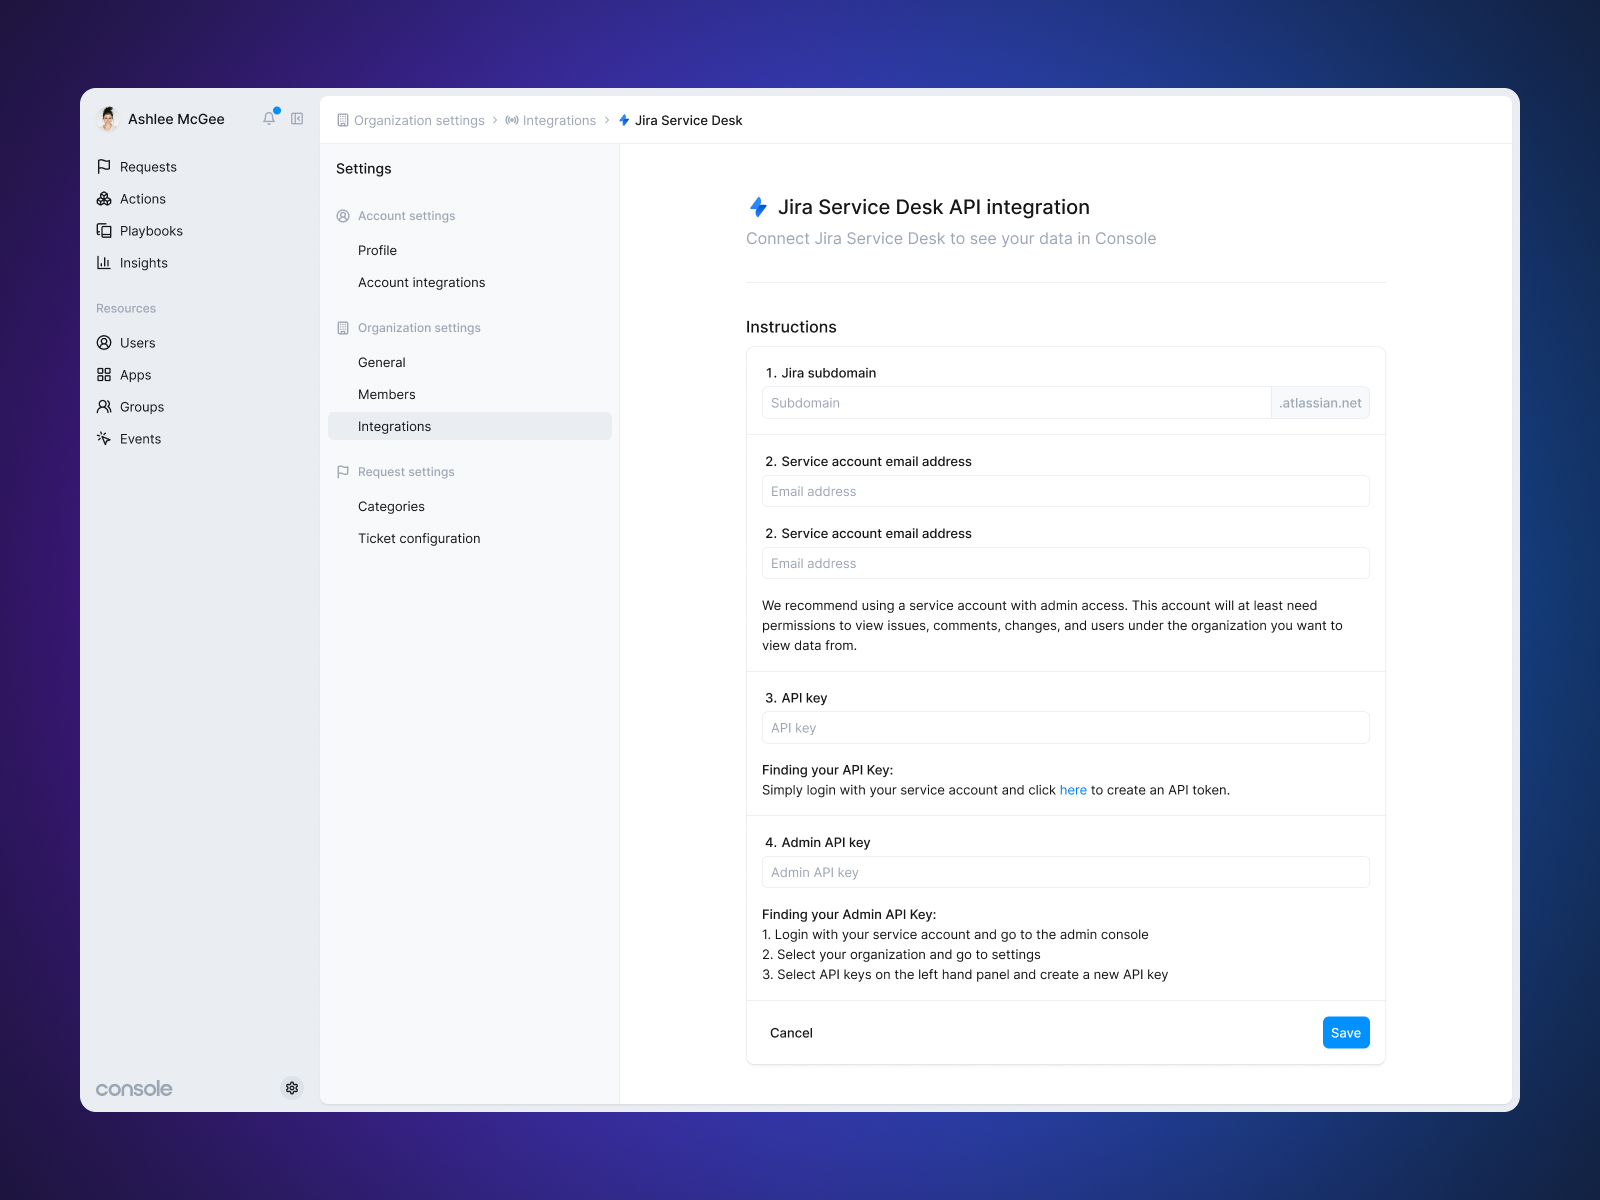
Task: Select General organization setting
Action: [x=470, y=362]
